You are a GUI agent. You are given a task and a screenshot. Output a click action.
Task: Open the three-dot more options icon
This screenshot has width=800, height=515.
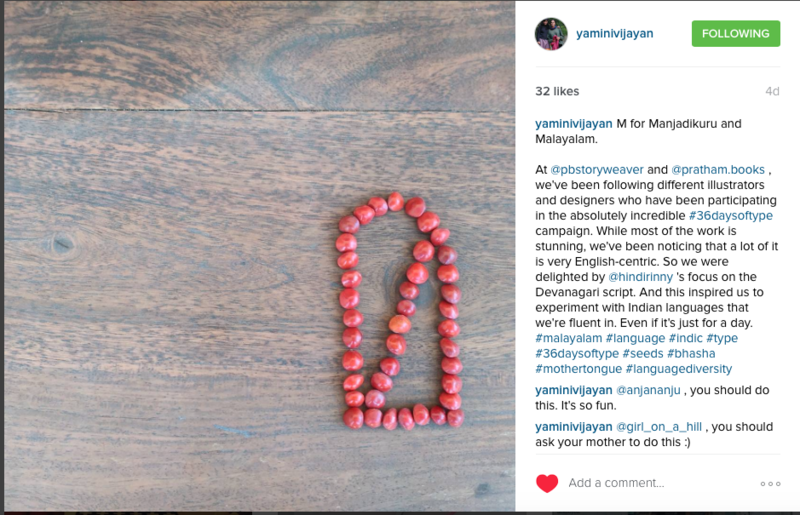[770, 483]
